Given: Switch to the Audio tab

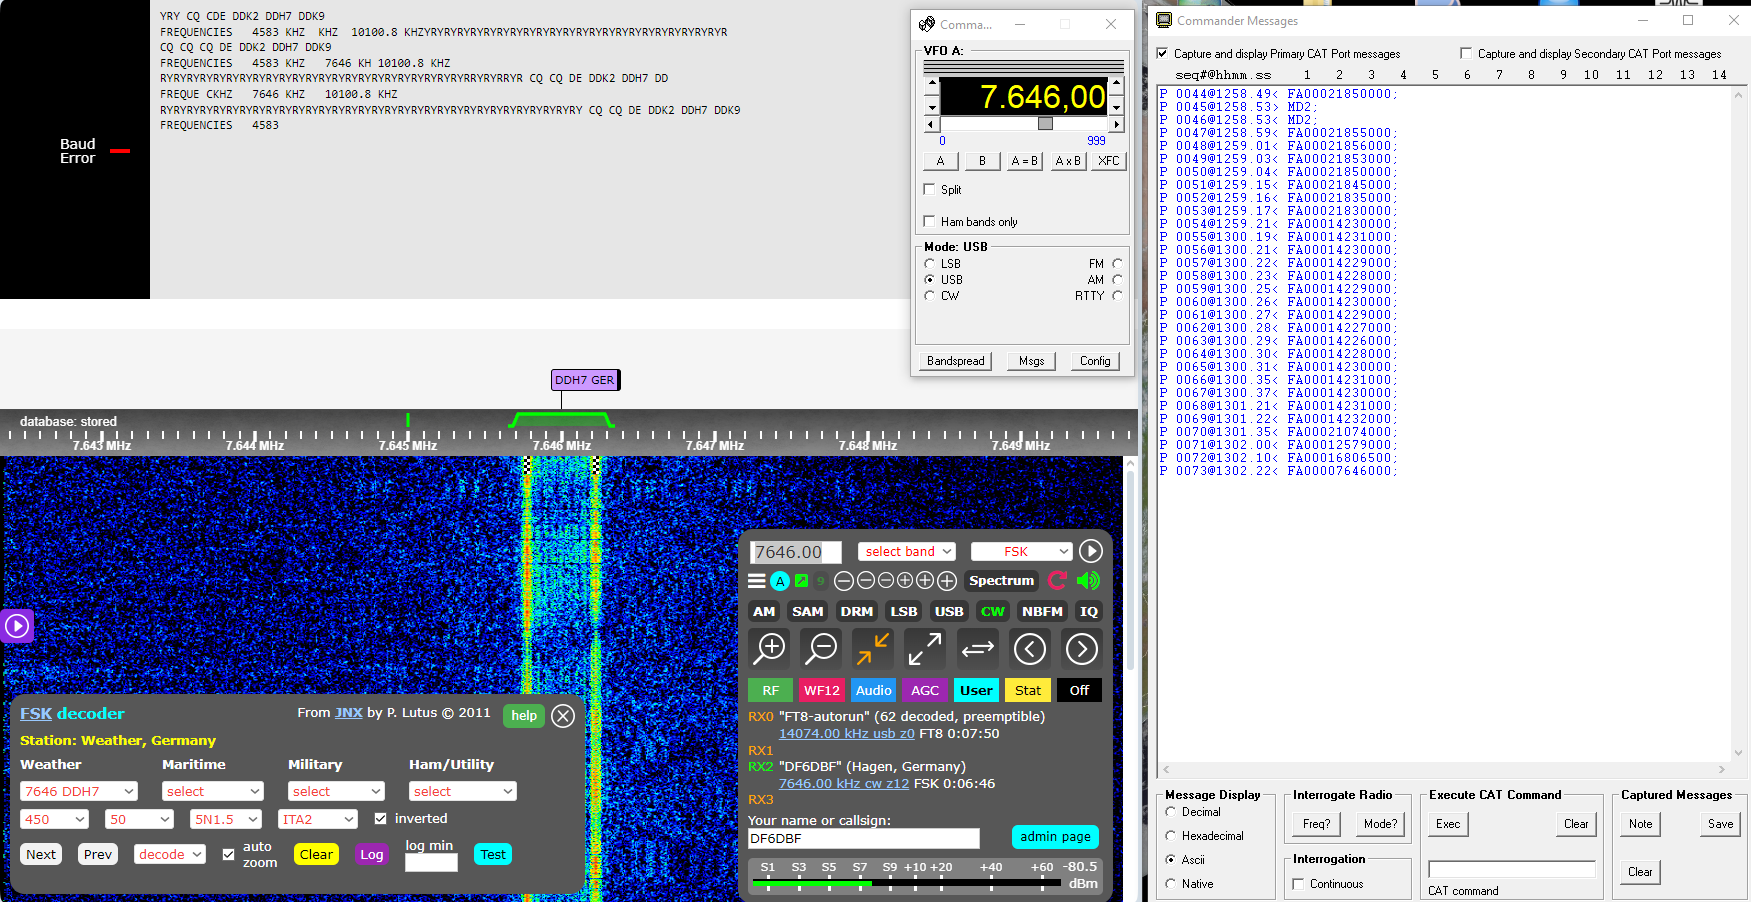Looking at the screenshot, I should tap(873, 690).
